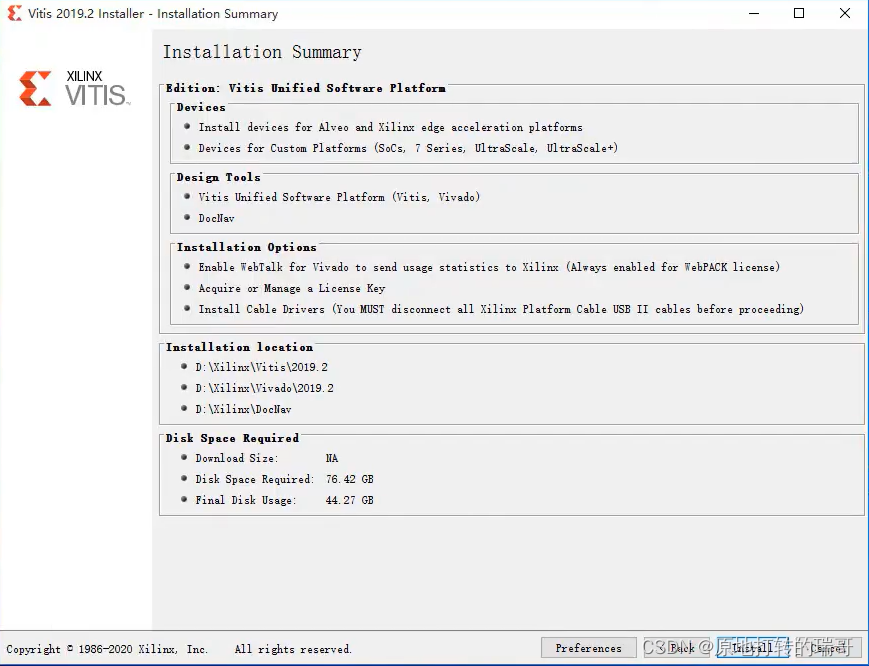
Task: Click the Vitis installer title bar icon
Action: pos(14,13)
